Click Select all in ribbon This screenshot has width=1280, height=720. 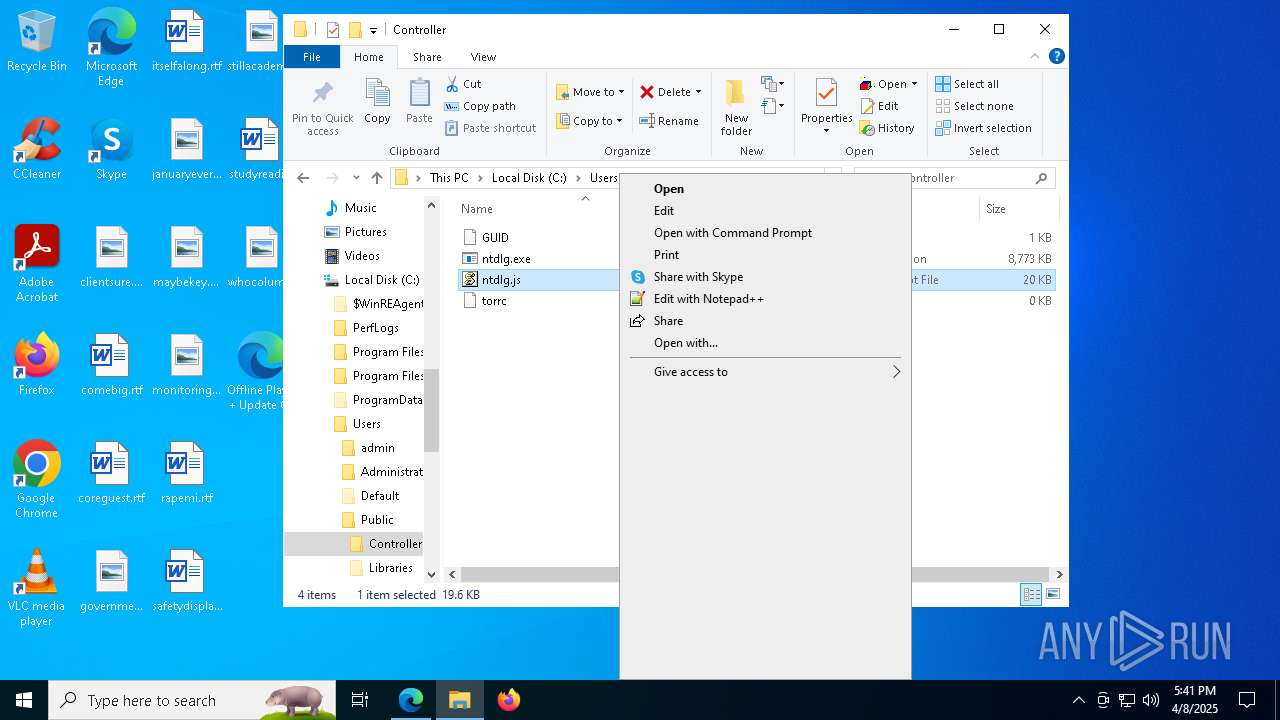click(967, 84)
